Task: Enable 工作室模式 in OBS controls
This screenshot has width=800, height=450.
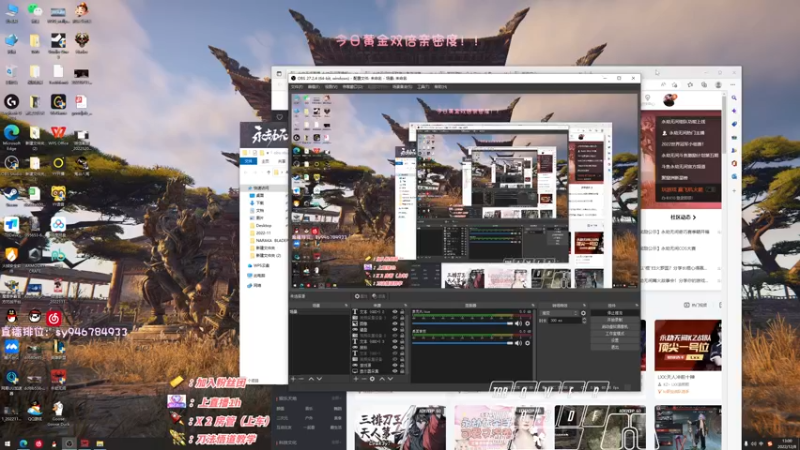Action: pos(615,334)
